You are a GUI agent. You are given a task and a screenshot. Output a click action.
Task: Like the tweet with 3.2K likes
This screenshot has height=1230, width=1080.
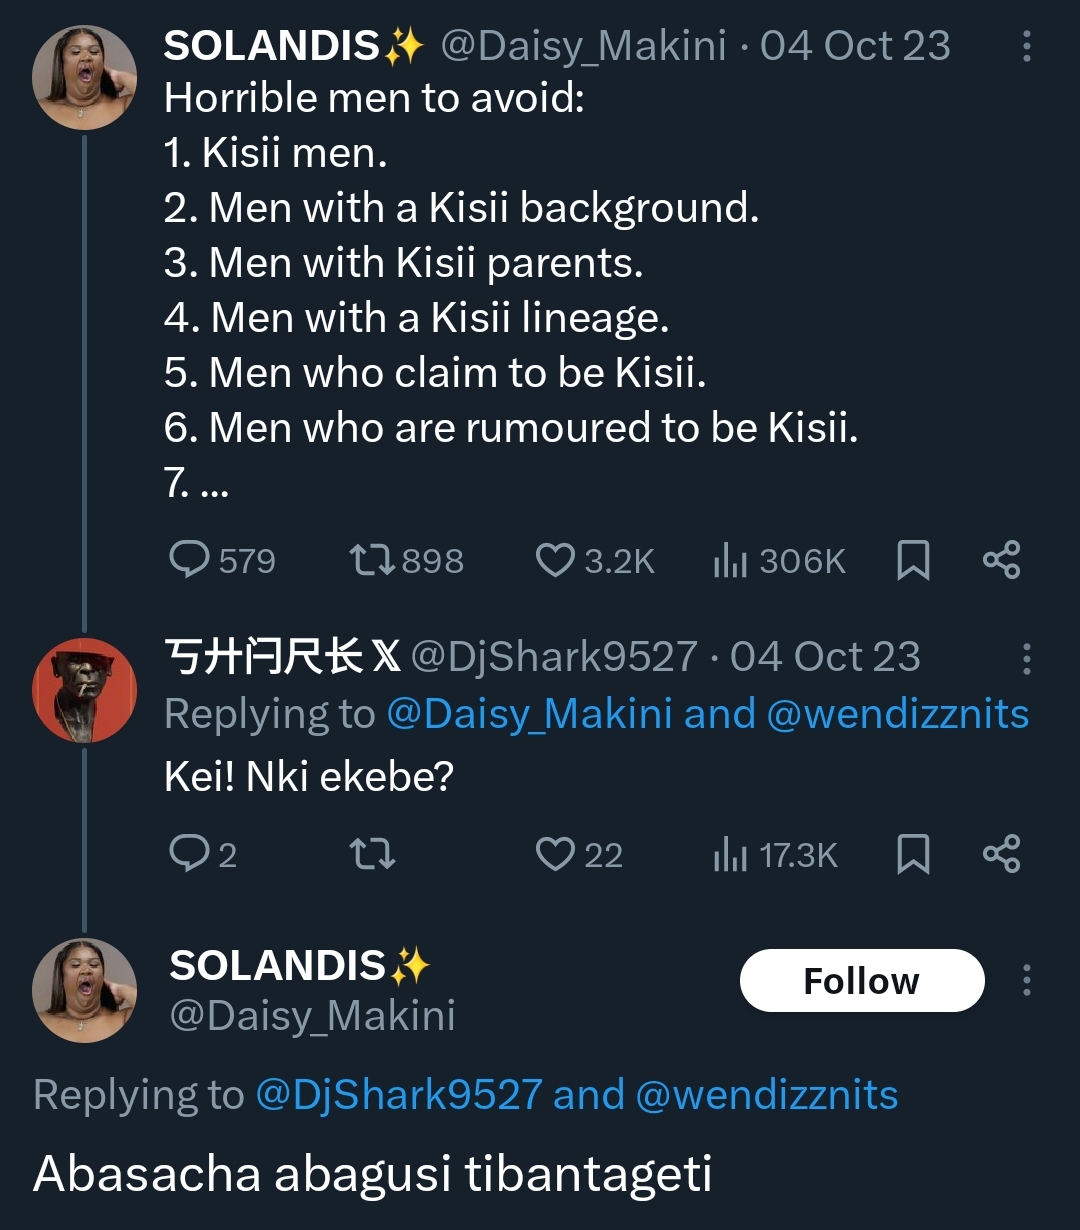tap(555, 560)
